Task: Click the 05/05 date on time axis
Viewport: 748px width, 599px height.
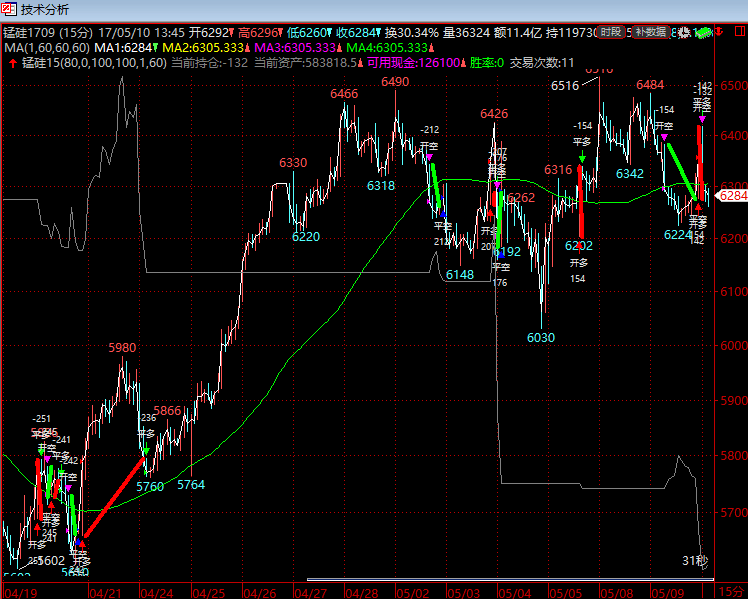Action: [x=566, y=593]
